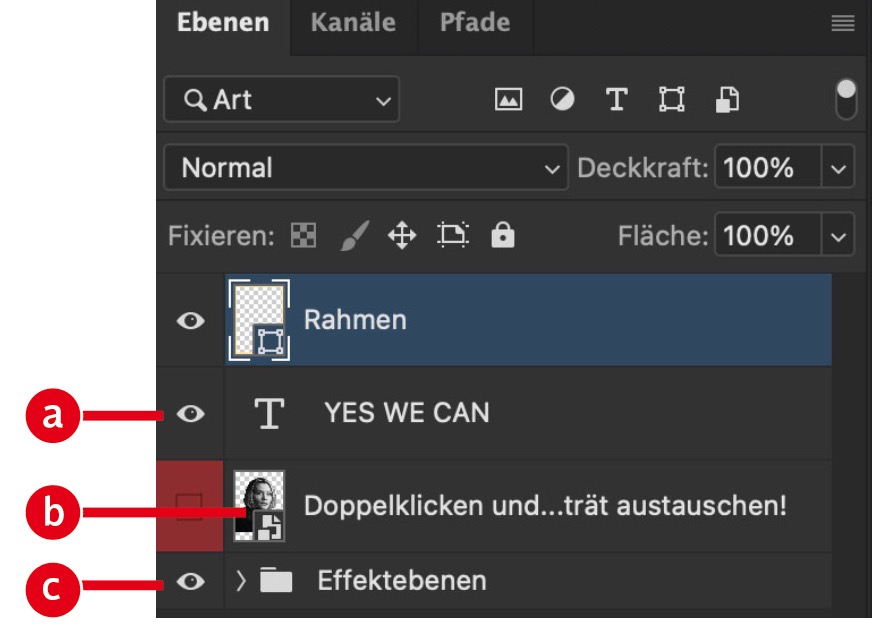Expand the Effektebenen layer group

tap(240, 580)
